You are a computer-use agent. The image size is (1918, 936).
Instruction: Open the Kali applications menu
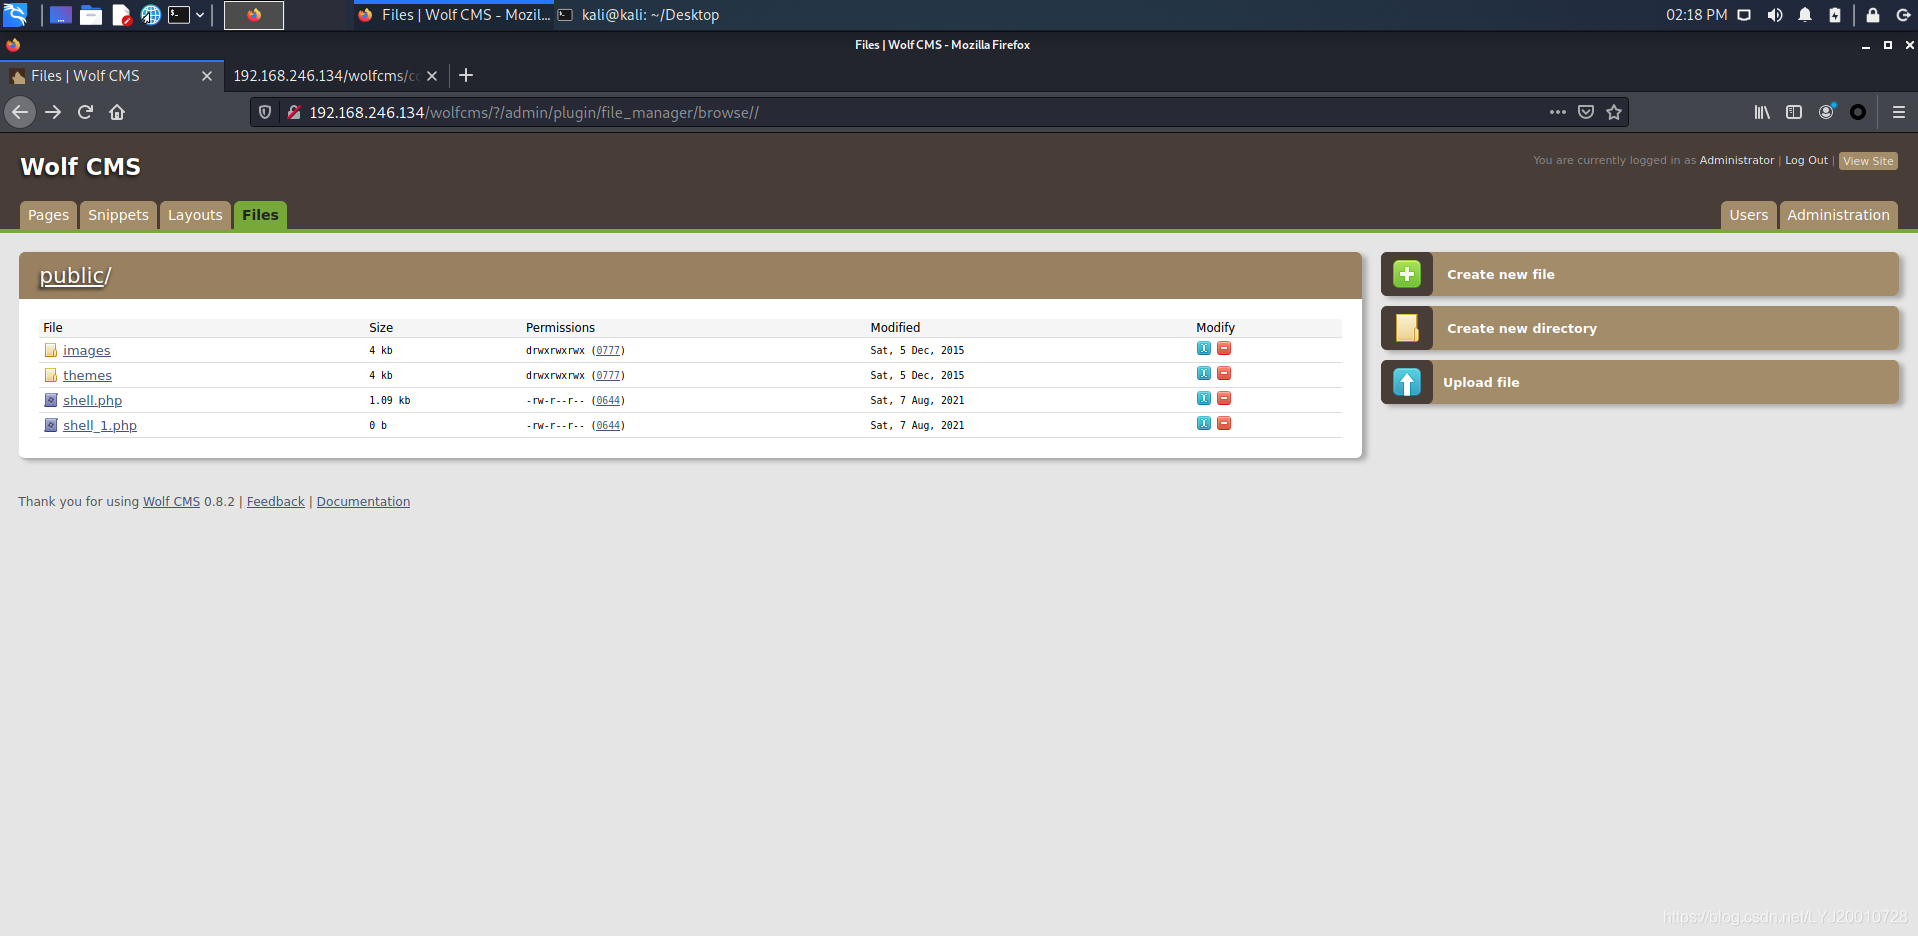click(x=15, y=14)
